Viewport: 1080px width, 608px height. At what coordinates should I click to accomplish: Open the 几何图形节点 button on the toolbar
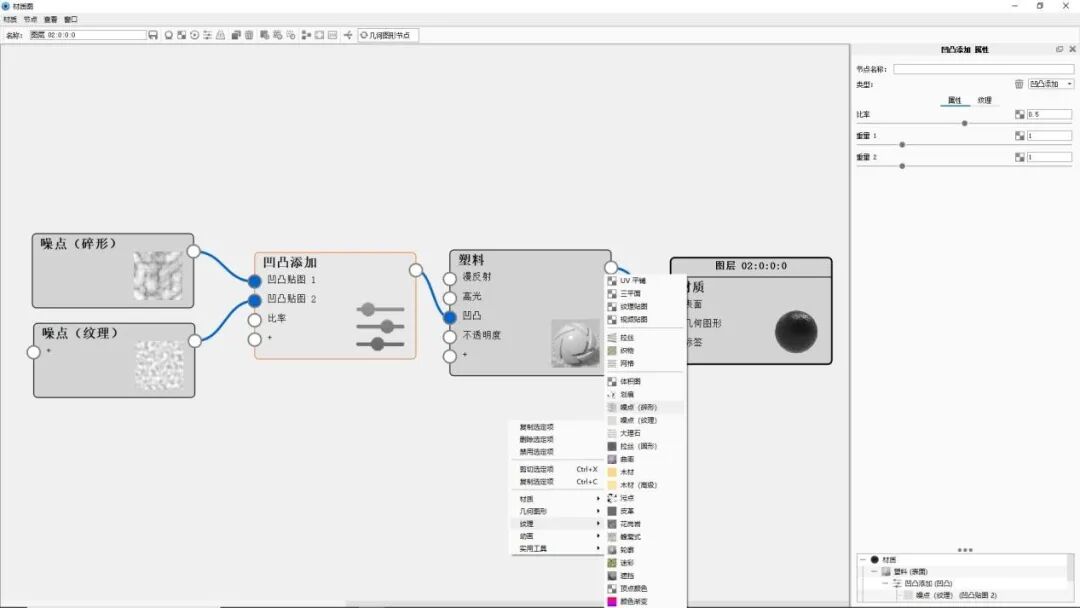[390, 35]
